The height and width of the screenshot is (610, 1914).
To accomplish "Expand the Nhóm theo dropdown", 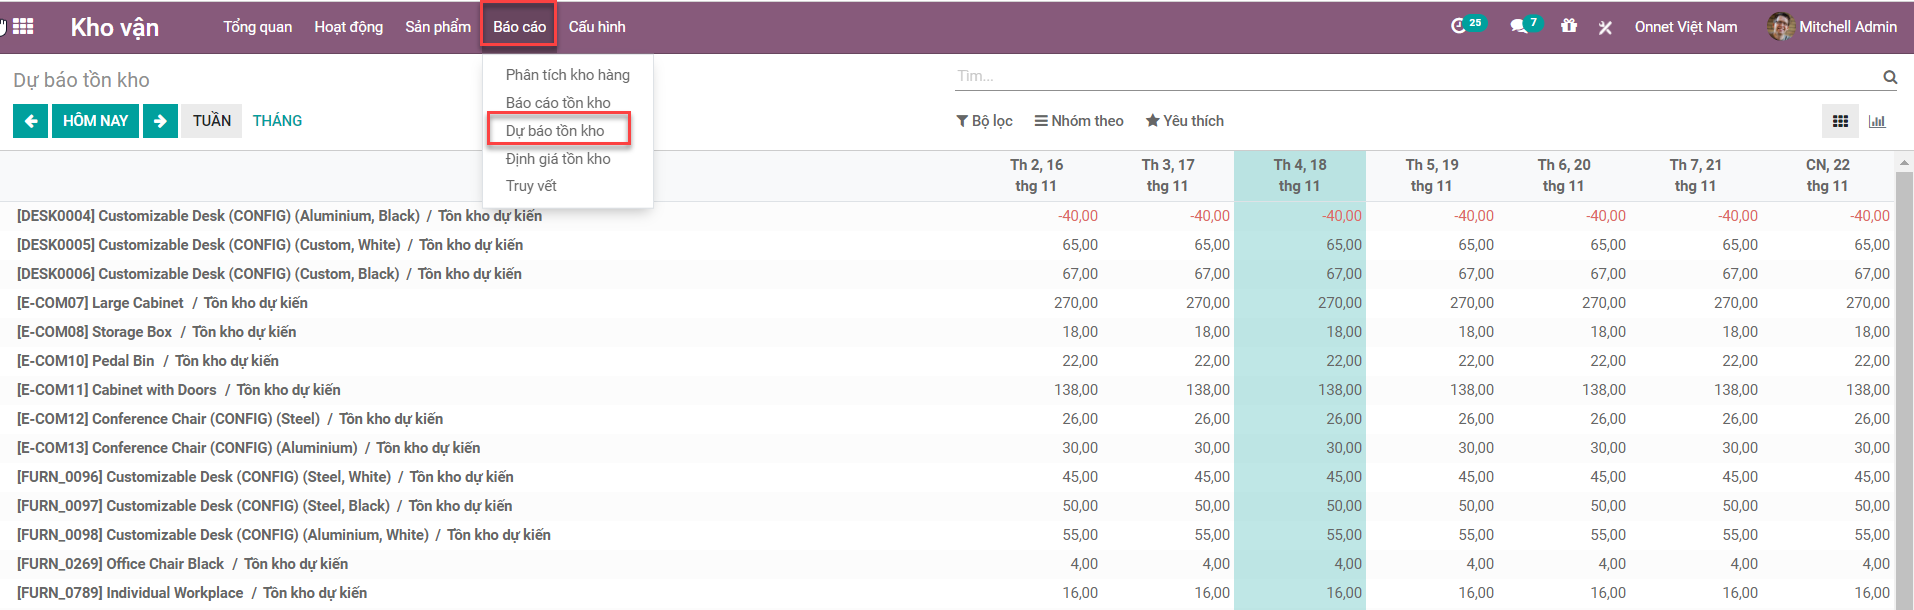I will pyautogui.click(x=1079, y=121).
